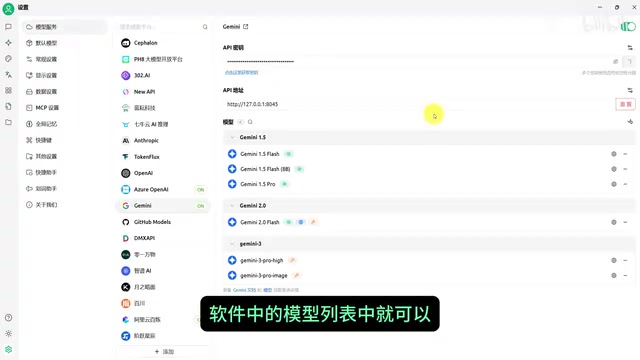Click the help question-mark icon at bottom left
The width and height of the screenshot is (640, 360).
pyautogui.click(x=8, y=318)
